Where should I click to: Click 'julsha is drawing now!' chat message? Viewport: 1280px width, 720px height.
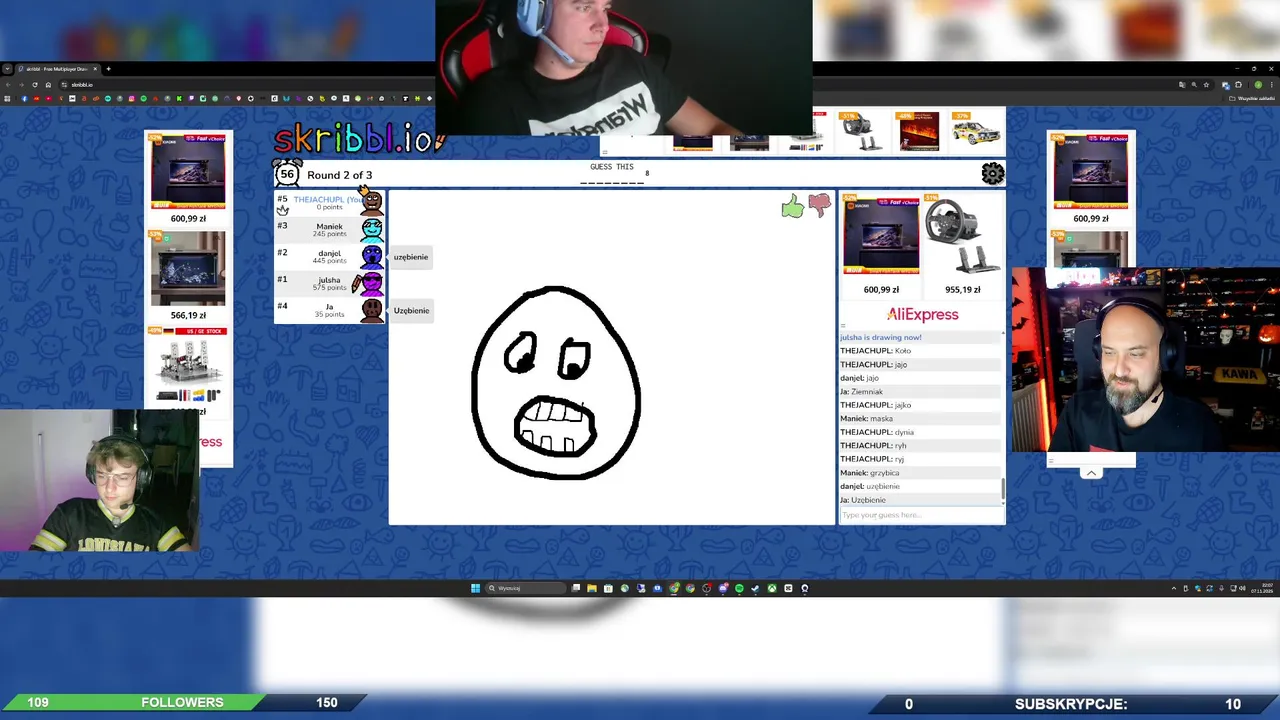[x=881, y=337]
